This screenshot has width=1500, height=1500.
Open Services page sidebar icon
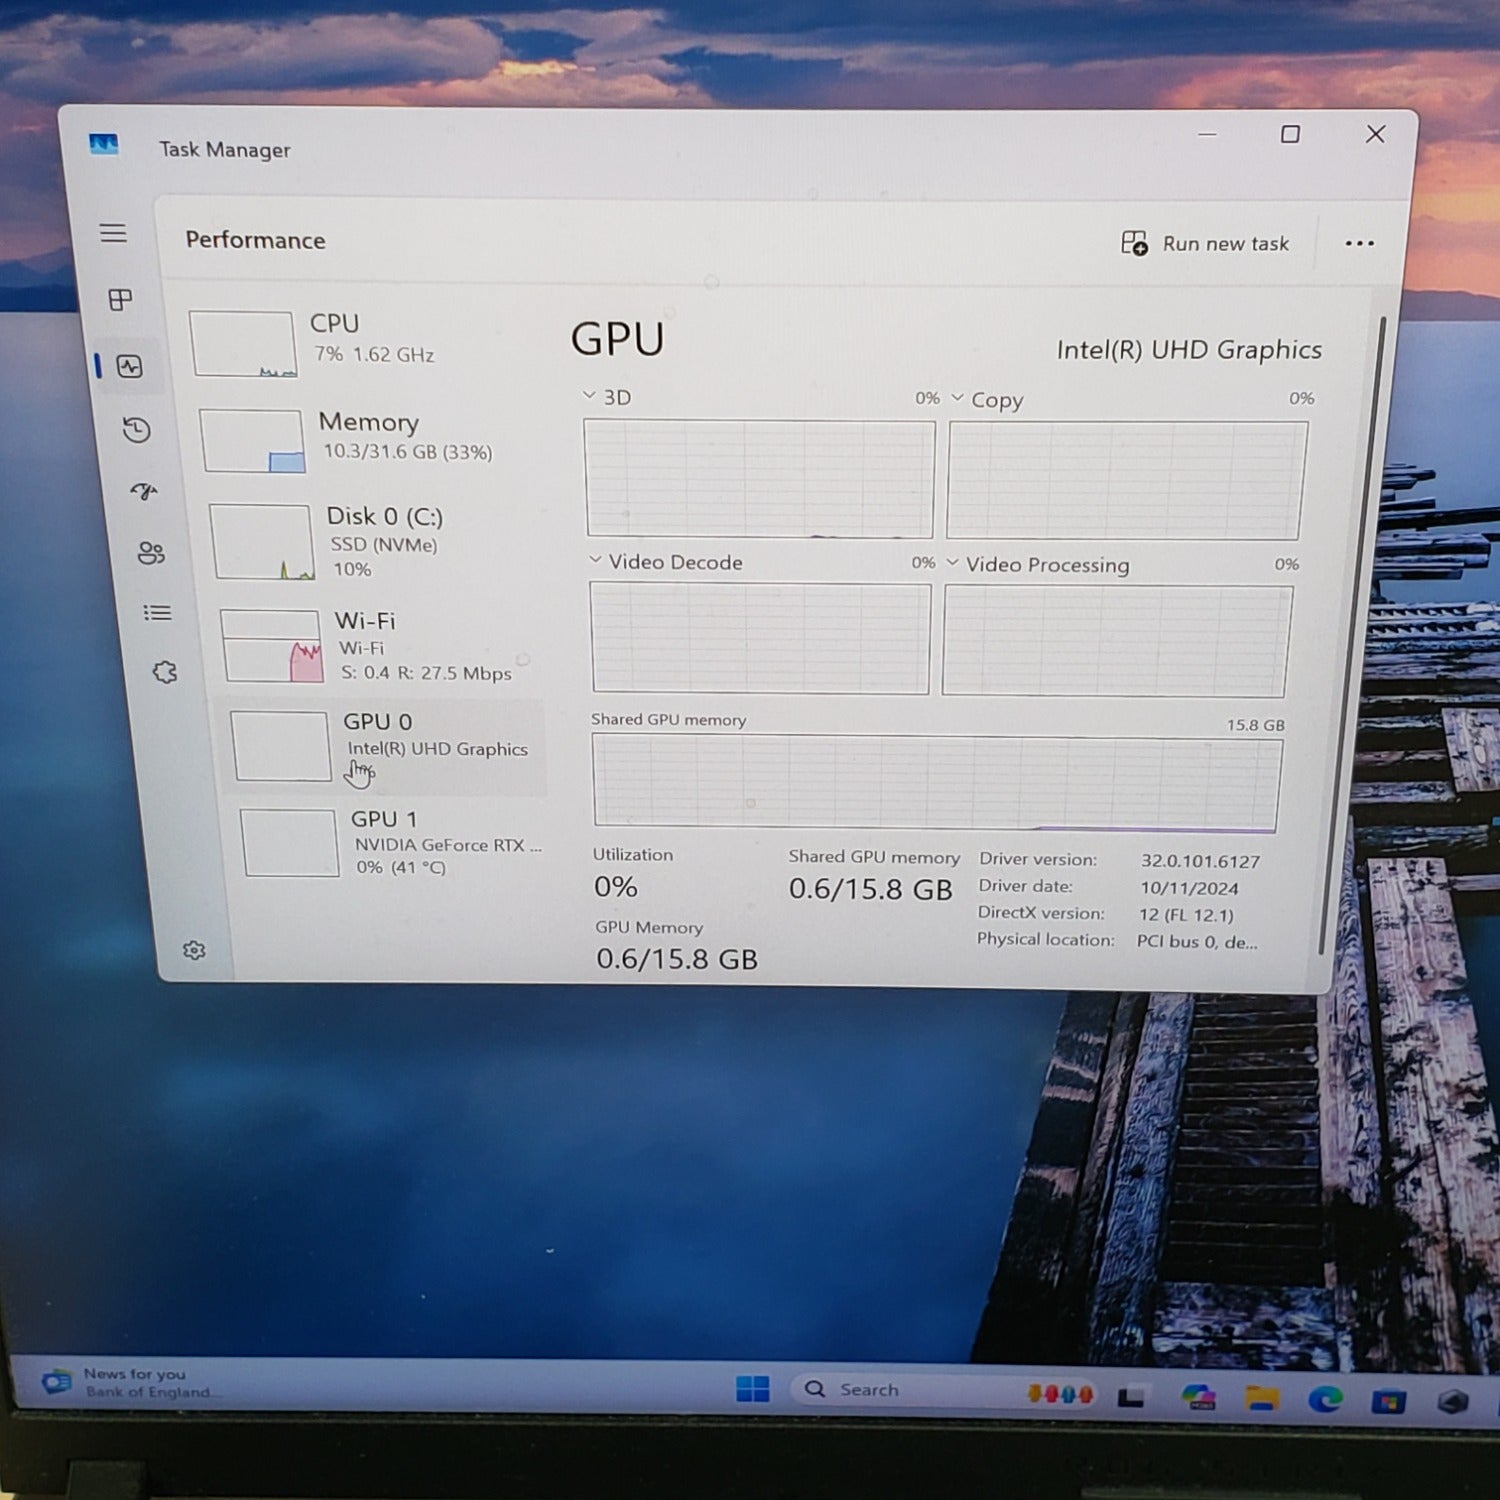click(165, 672)
